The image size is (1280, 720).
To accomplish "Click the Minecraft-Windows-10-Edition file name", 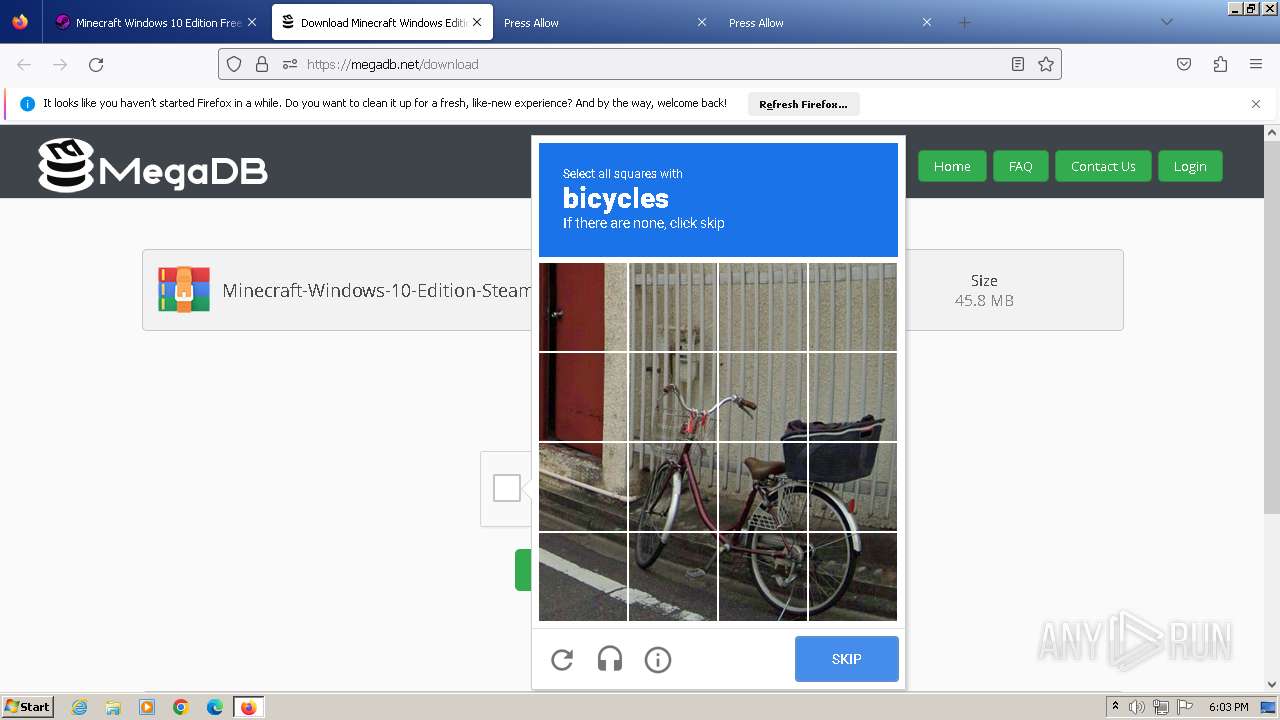I will point(376,290).
